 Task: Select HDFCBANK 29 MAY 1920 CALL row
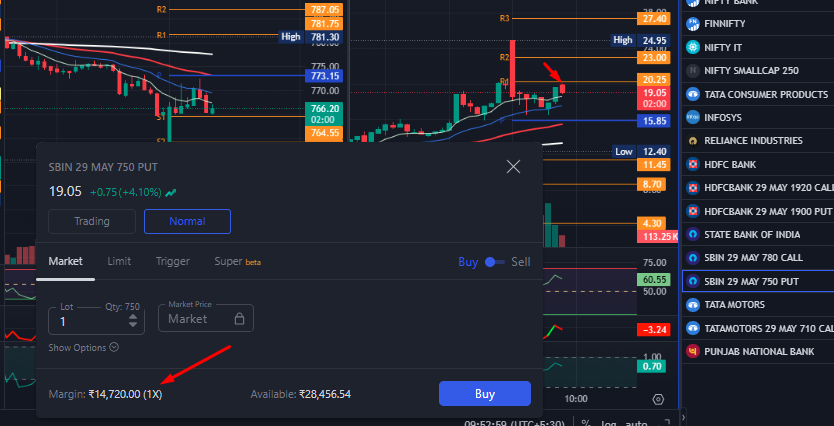coord(758,188)
